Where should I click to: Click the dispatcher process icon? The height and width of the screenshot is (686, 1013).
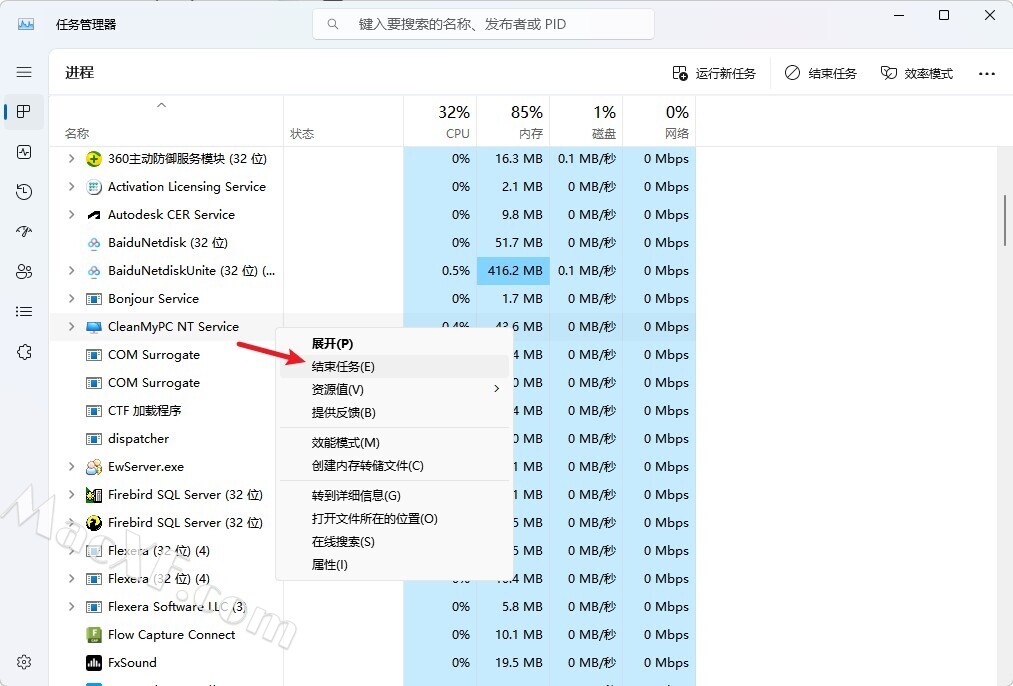[94, 439]
